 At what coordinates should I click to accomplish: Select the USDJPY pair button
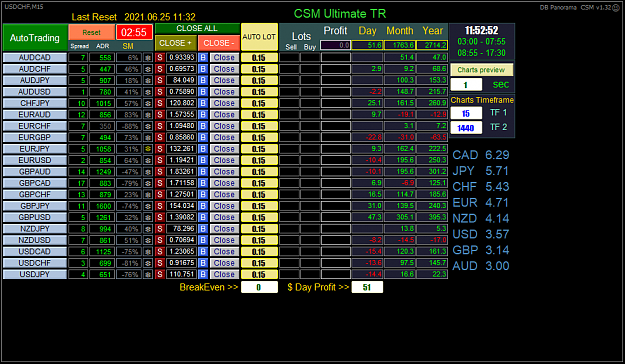[35, 274]
